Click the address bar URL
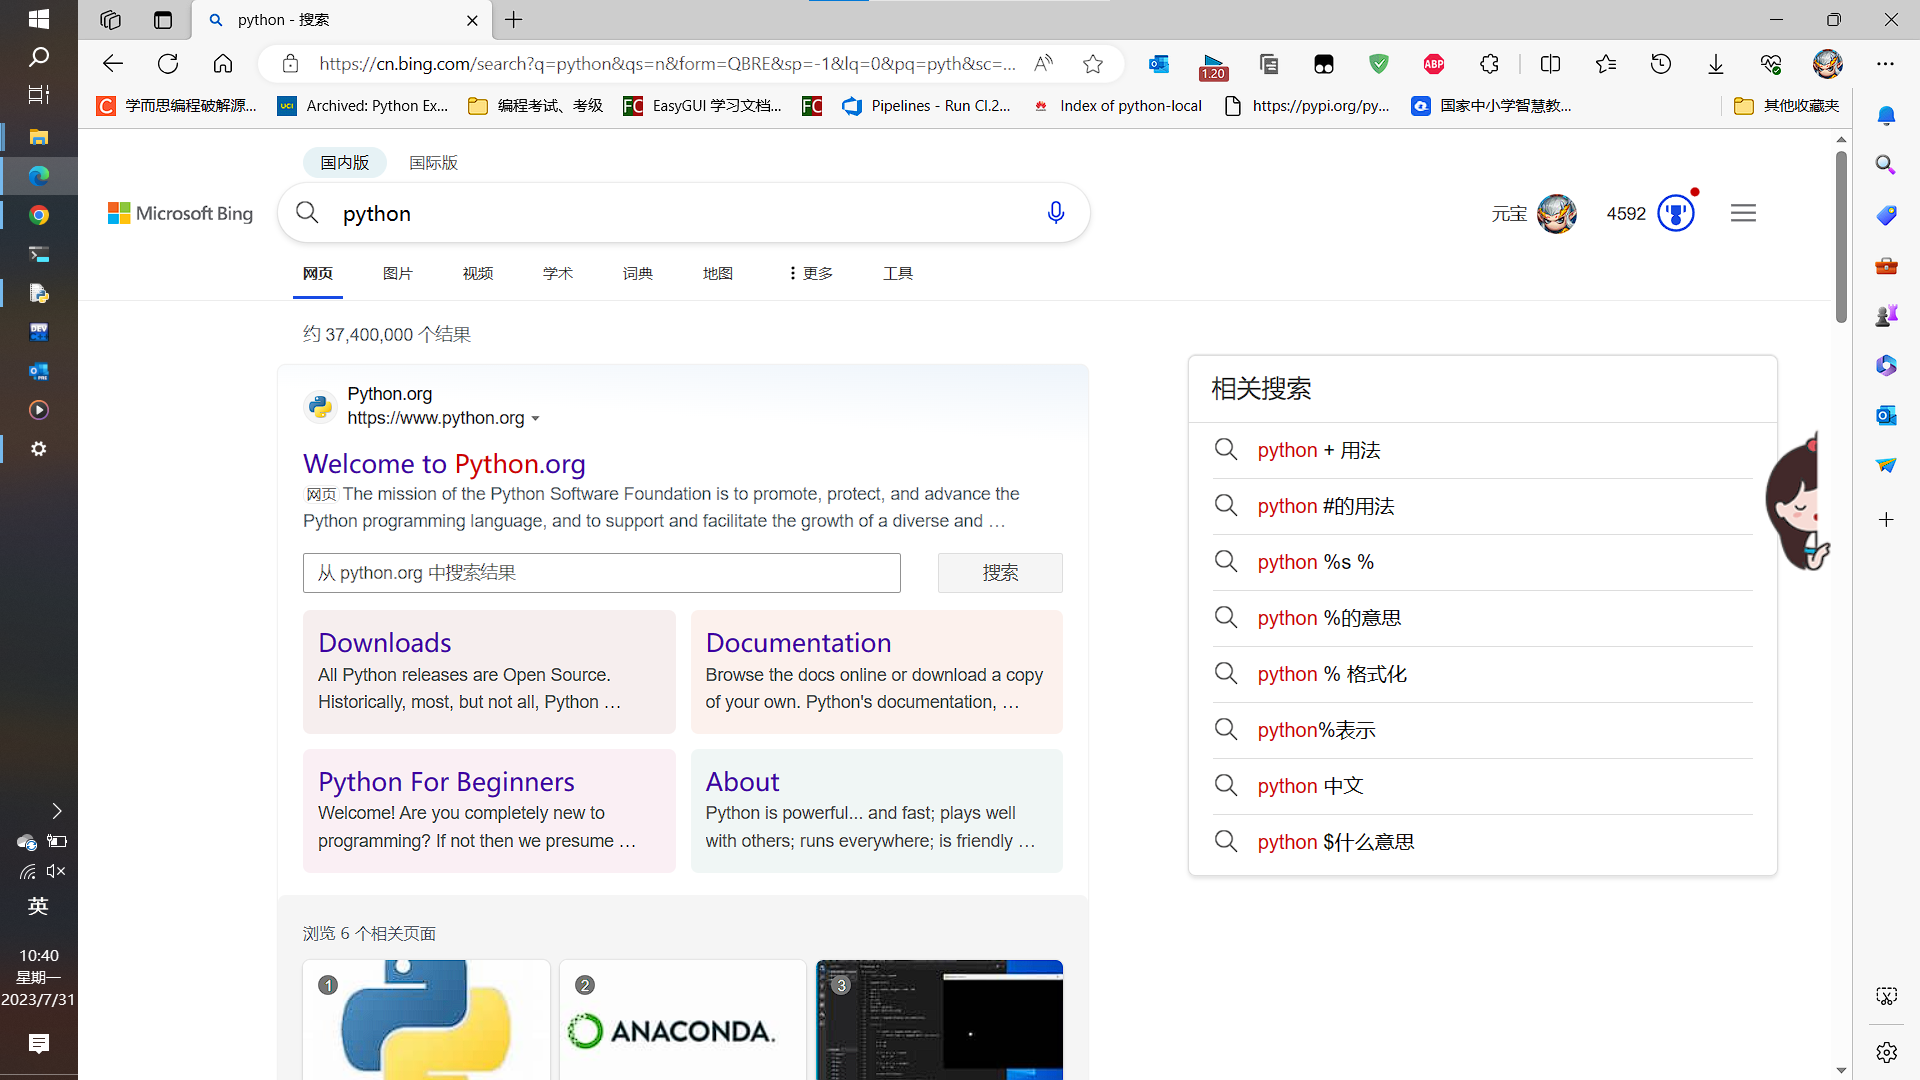 (667, 64)
